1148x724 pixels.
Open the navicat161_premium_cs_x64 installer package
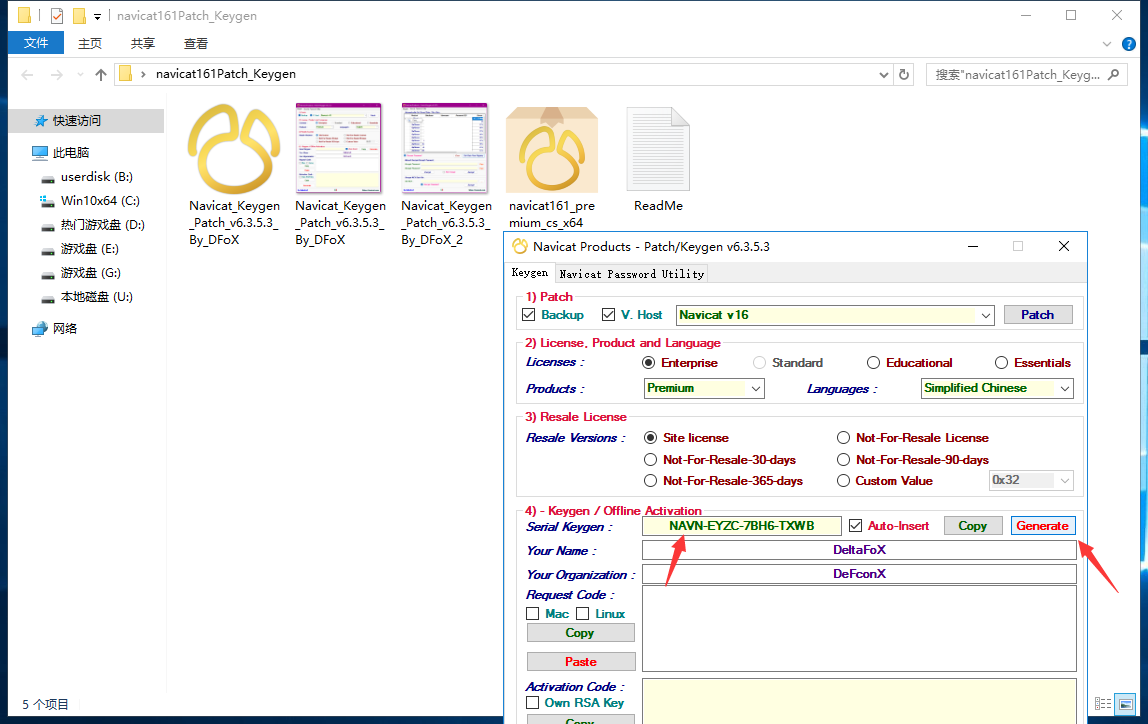point(551,150)
